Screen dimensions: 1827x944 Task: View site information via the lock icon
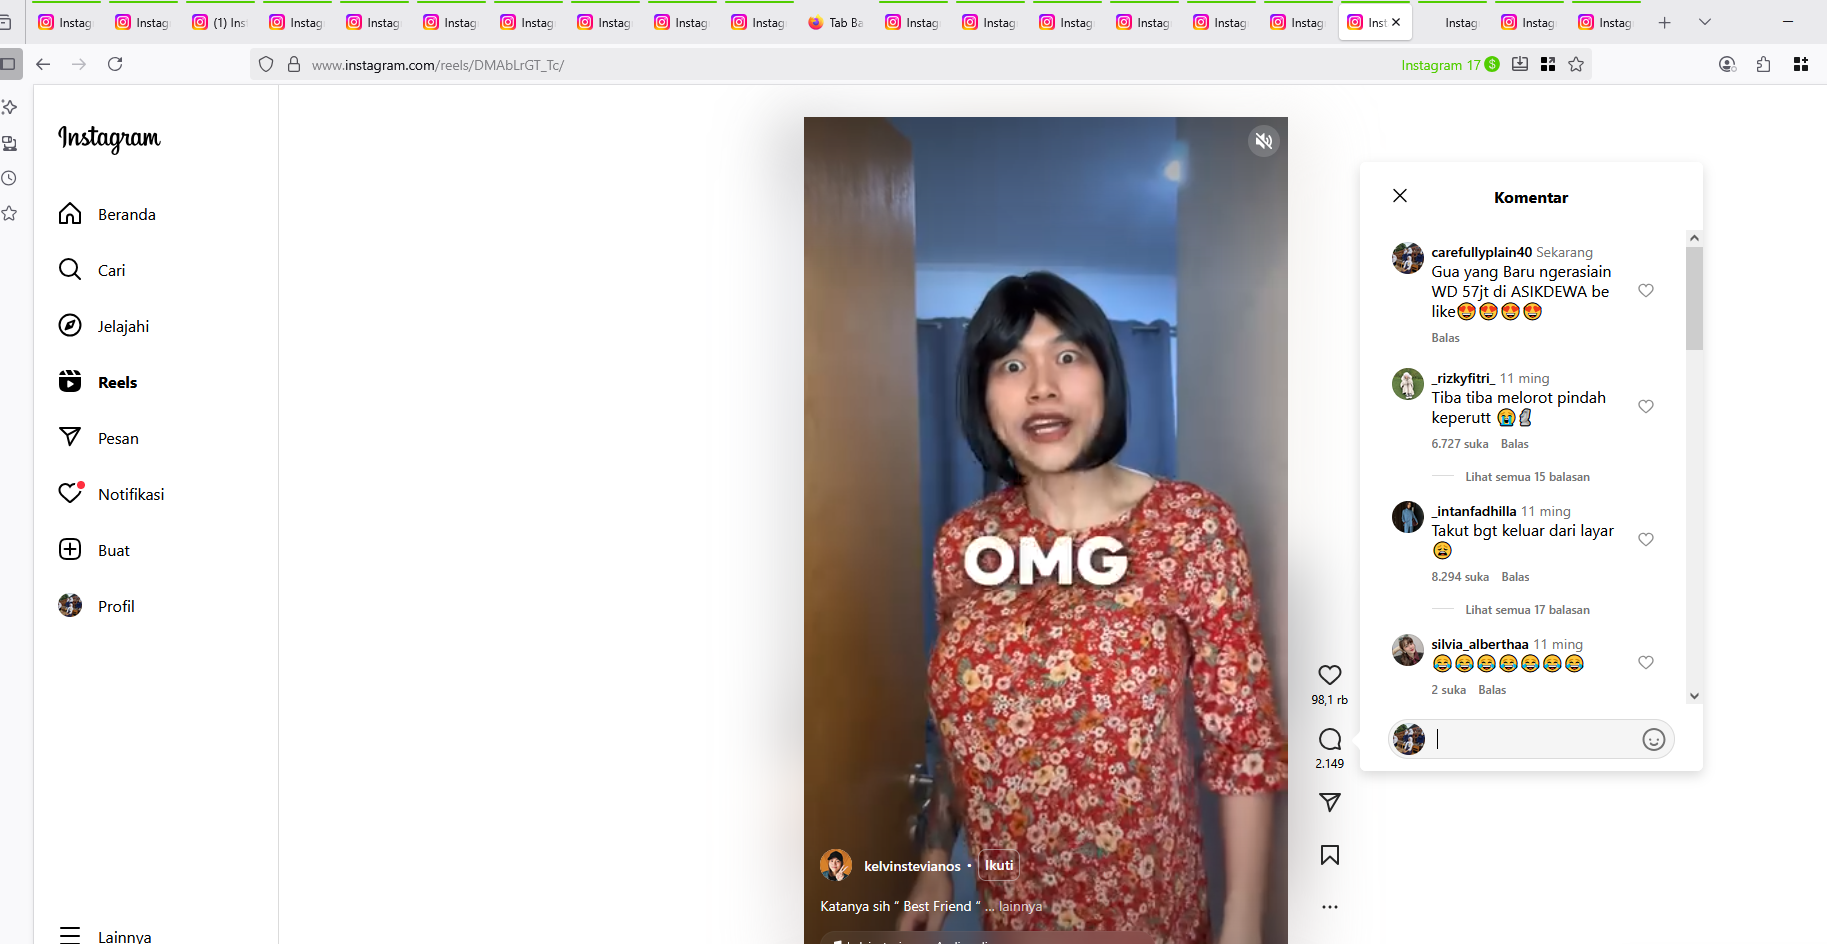click(x=294, y=64)
